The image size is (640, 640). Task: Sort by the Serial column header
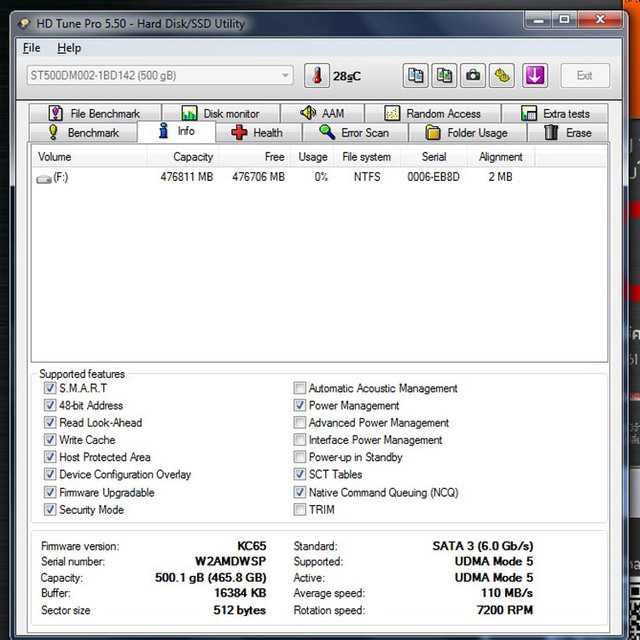point(434,157)
